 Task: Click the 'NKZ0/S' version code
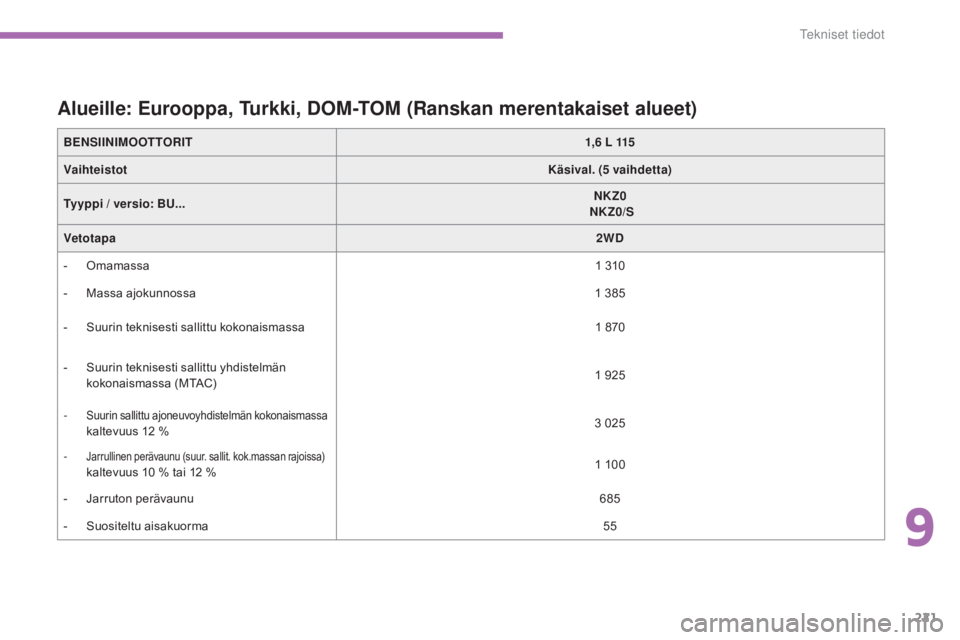(x=612, y=212)
